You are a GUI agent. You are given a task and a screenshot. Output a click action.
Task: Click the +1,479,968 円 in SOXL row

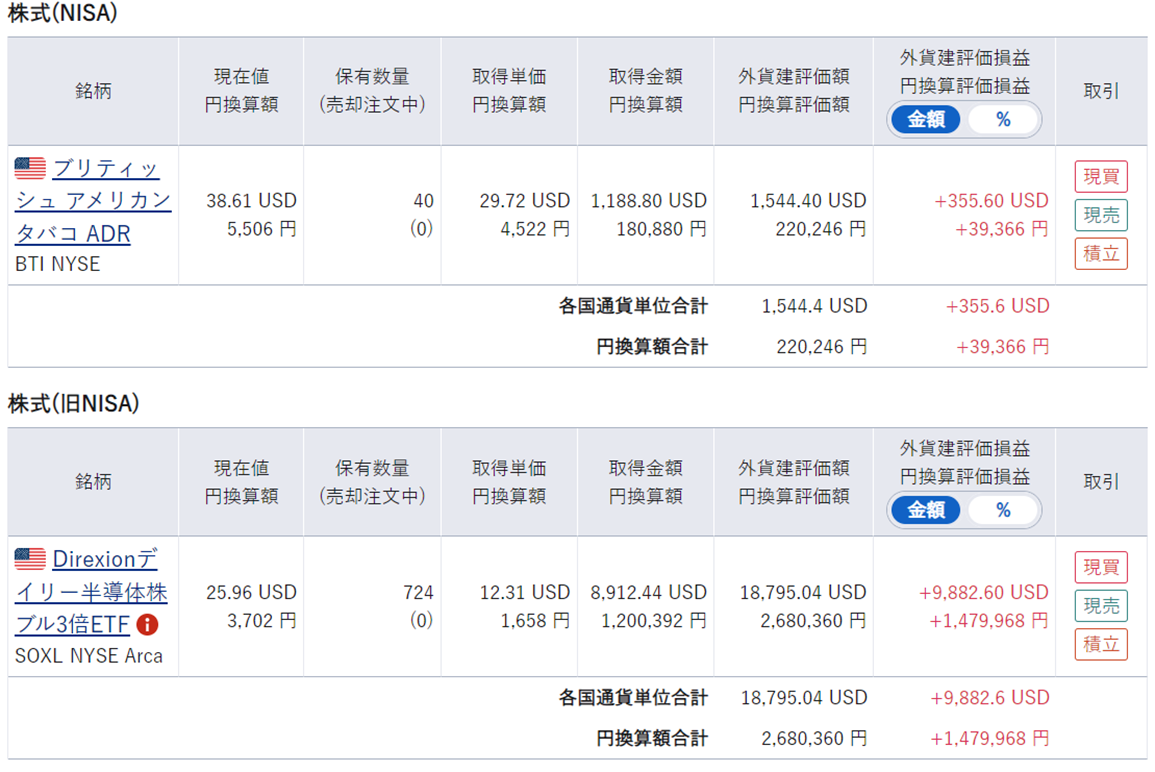pos(989,621)
